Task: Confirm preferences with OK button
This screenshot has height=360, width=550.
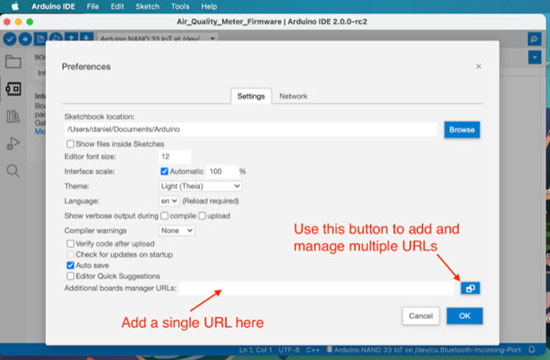Action: click(464, 316)
